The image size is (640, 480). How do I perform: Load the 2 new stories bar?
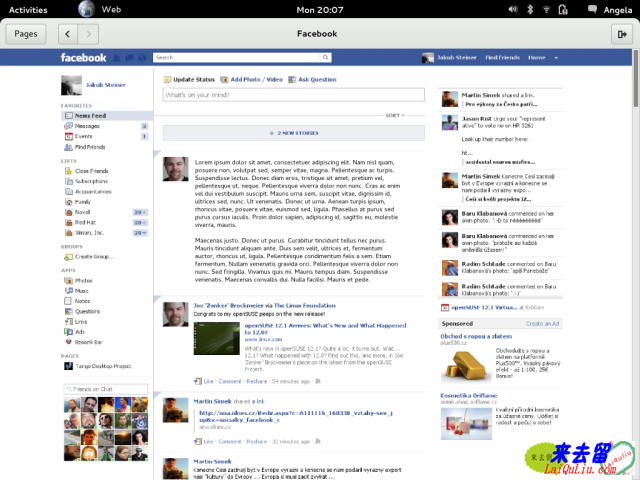pos(293,133)
